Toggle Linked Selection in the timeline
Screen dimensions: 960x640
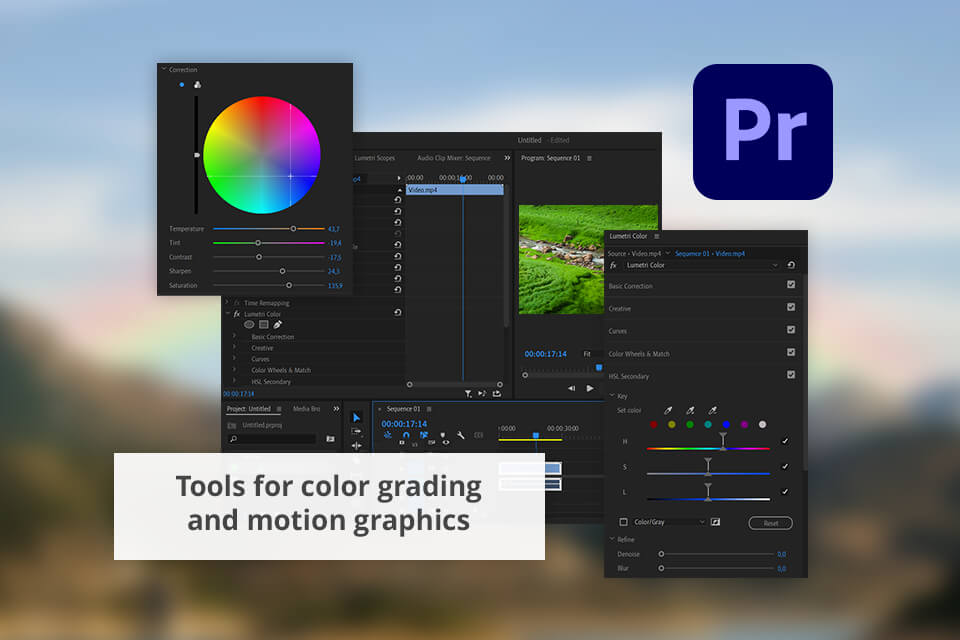[424, 435]
